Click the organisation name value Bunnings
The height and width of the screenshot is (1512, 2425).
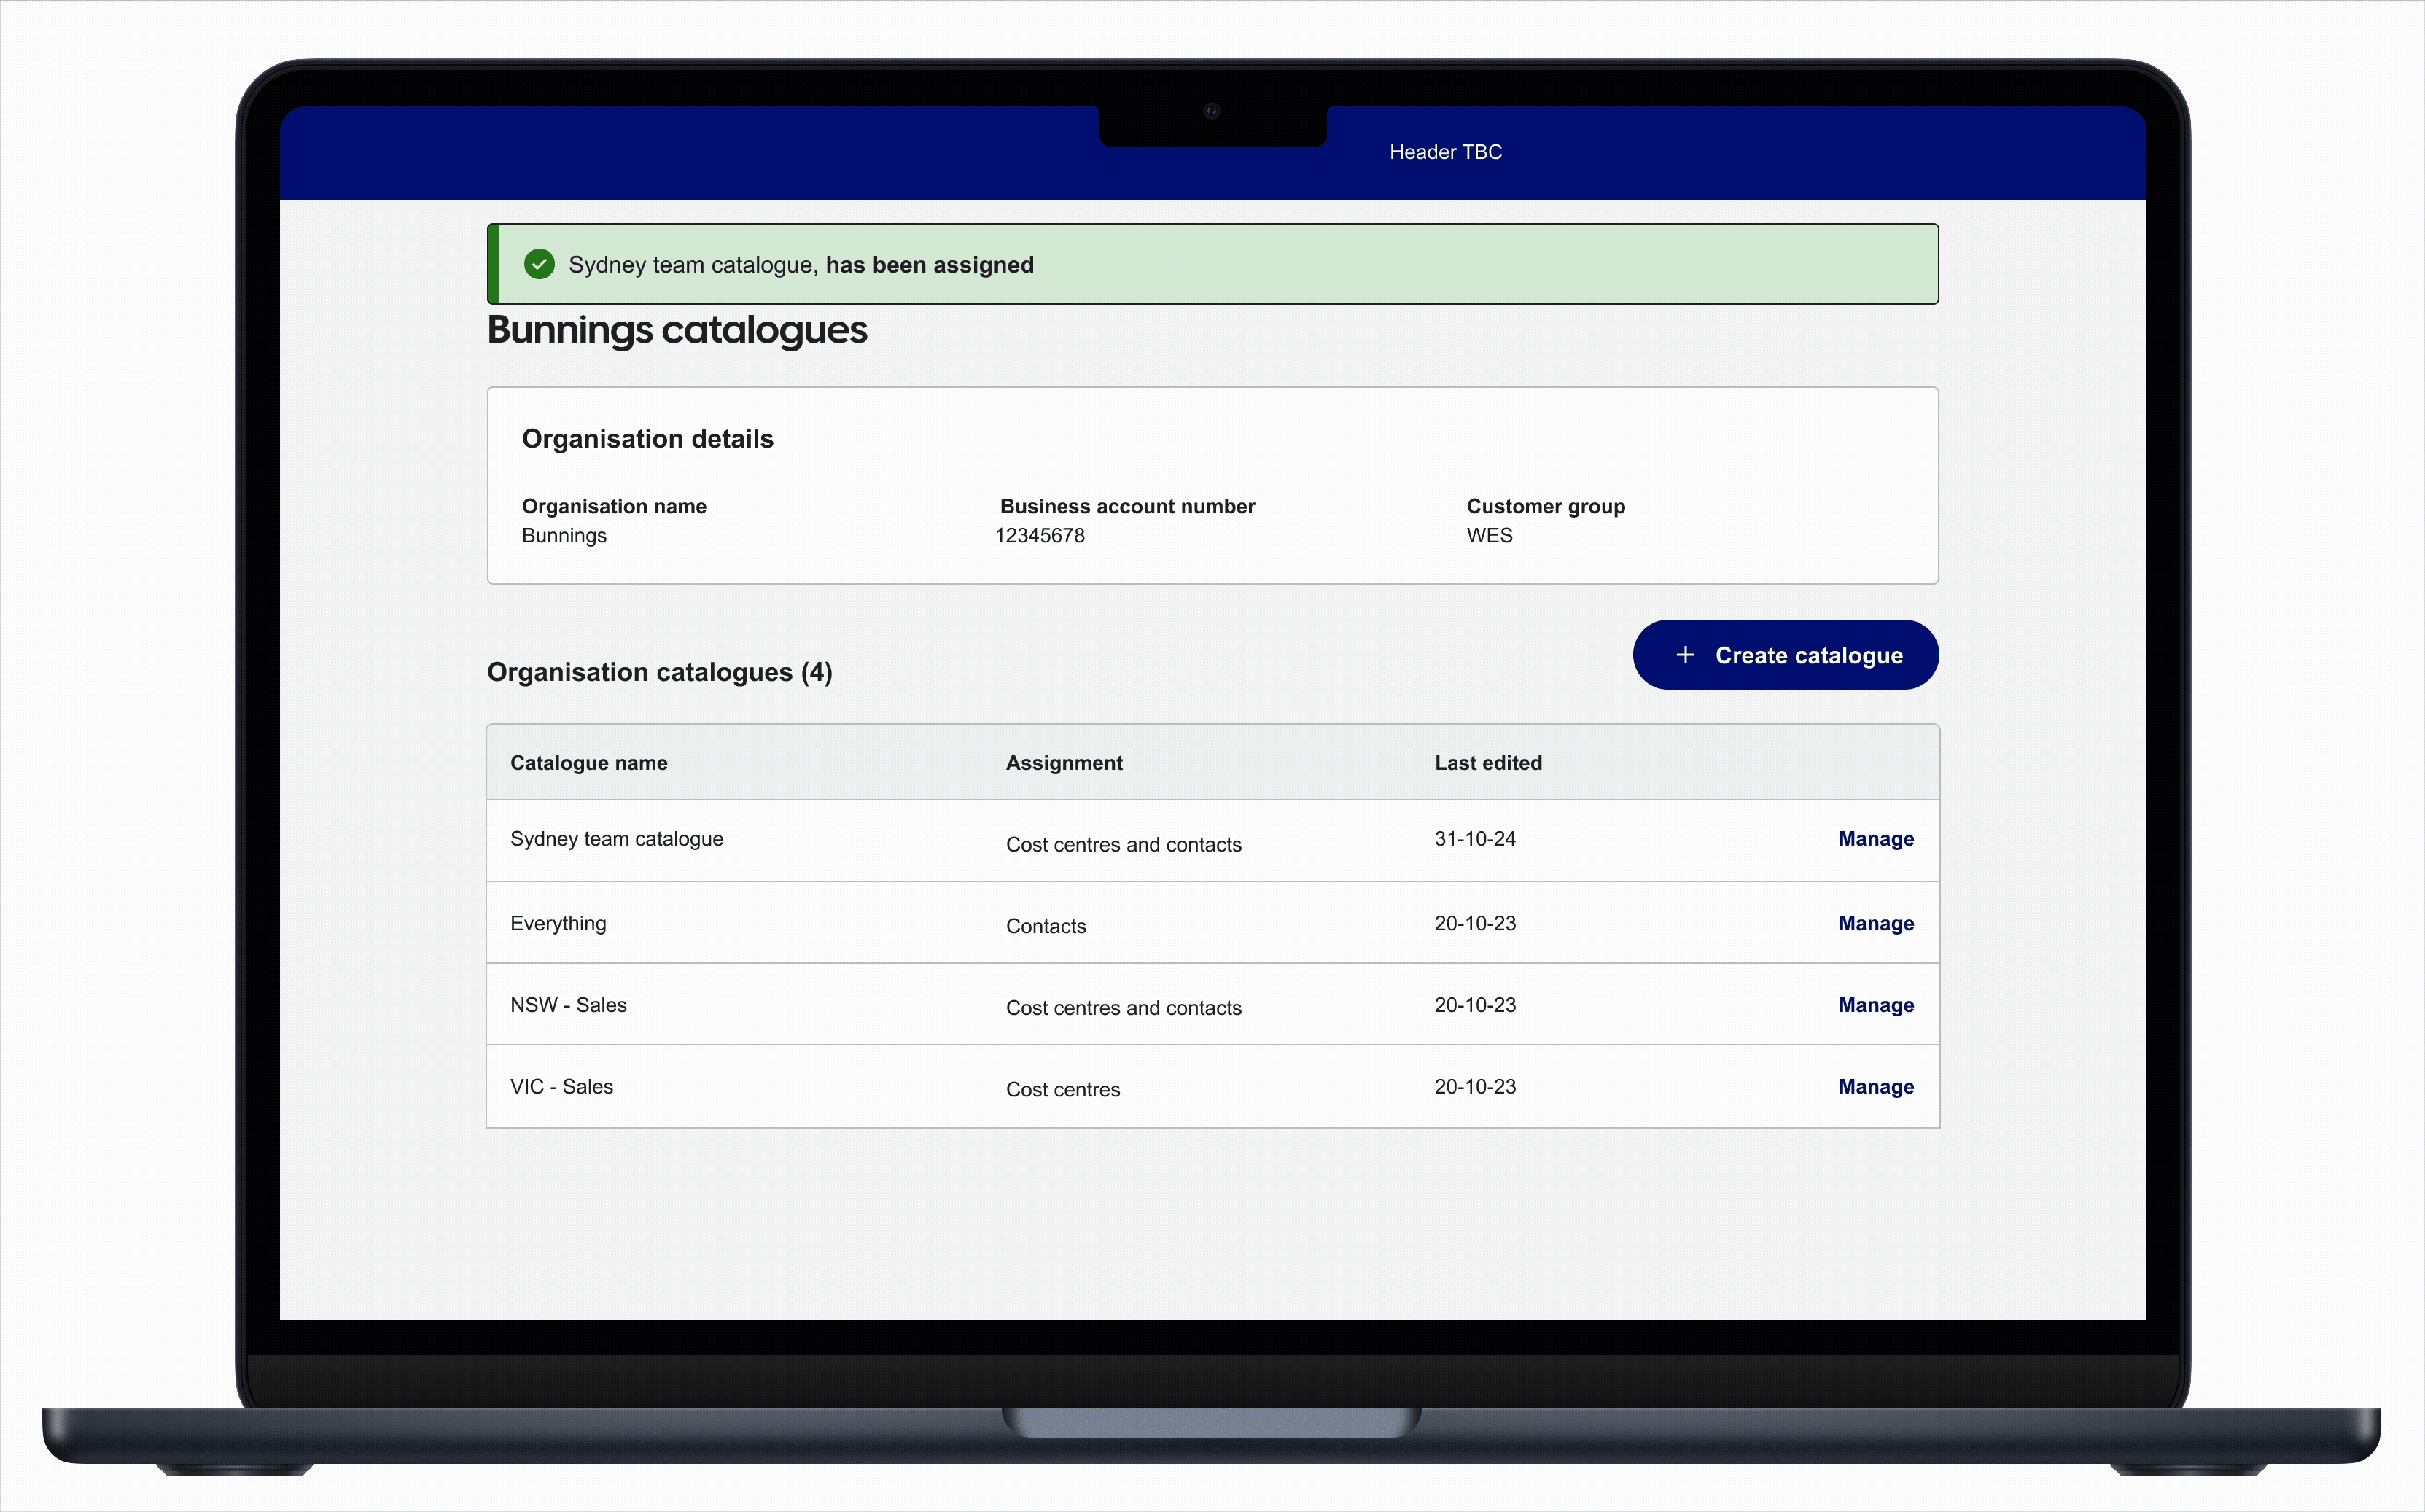click(564, 536)
